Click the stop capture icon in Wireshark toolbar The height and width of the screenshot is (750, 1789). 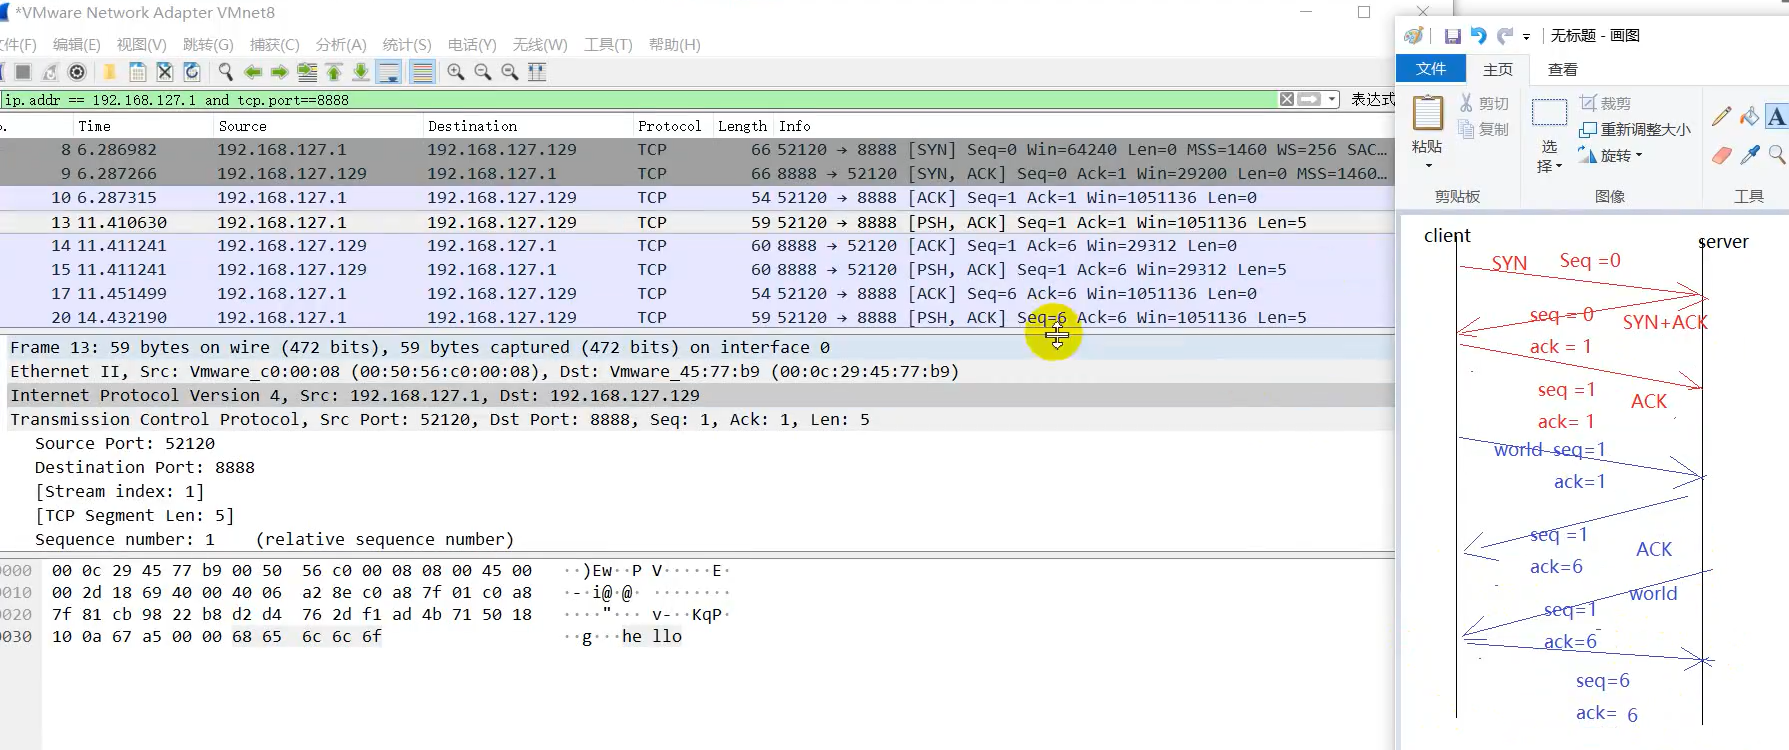pos(22,72)
